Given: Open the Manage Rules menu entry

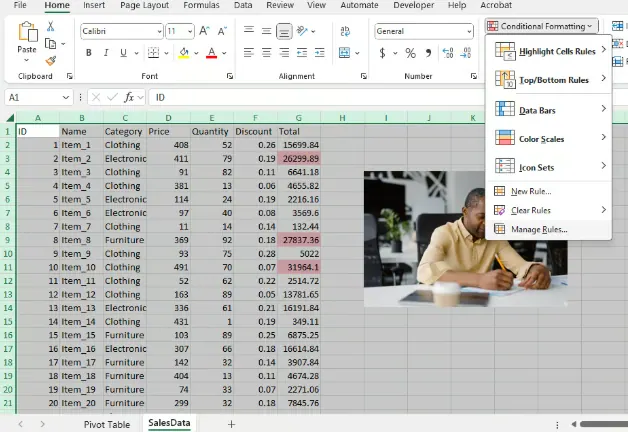Looking at the screenshot, I should coord(538,229).
